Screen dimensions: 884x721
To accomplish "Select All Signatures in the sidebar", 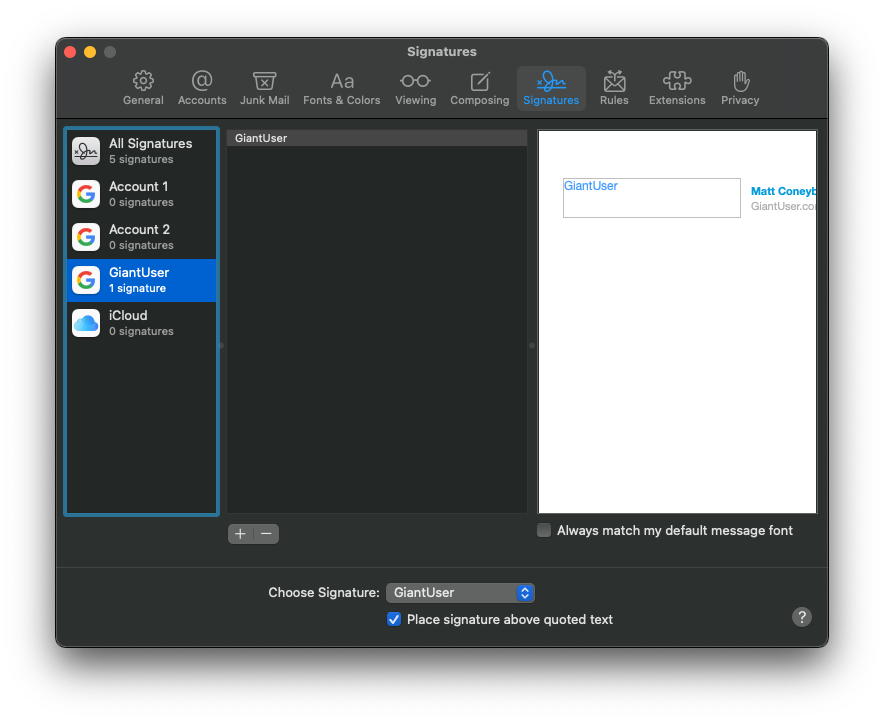I will click(x=141, y=151).
